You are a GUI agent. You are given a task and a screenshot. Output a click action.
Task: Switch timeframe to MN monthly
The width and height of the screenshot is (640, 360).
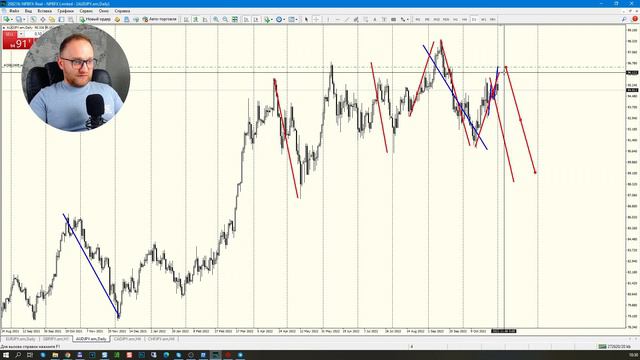coord(493,19)
